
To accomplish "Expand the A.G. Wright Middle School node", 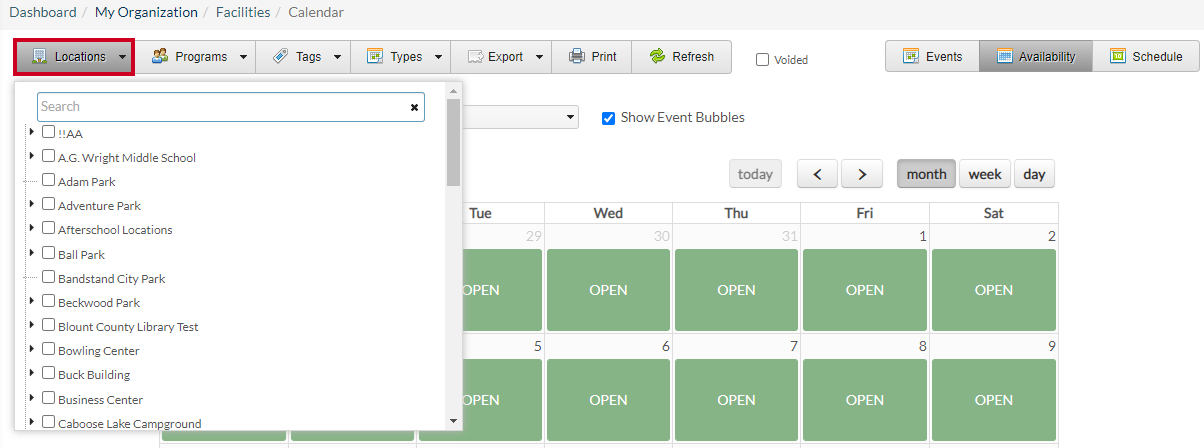I will 32,156.
